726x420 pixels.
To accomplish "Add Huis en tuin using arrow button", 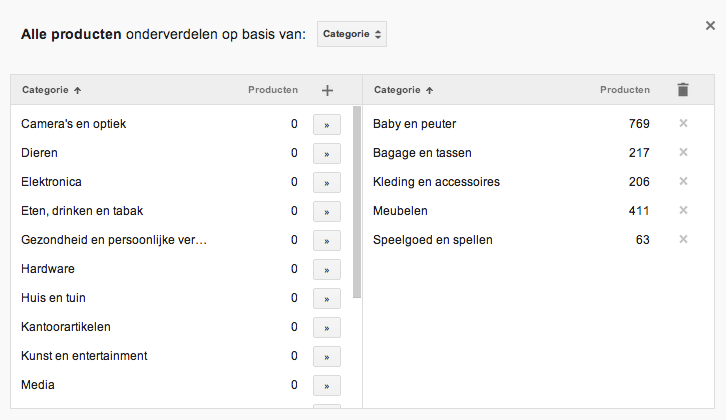I will click(x=326, y=299).
